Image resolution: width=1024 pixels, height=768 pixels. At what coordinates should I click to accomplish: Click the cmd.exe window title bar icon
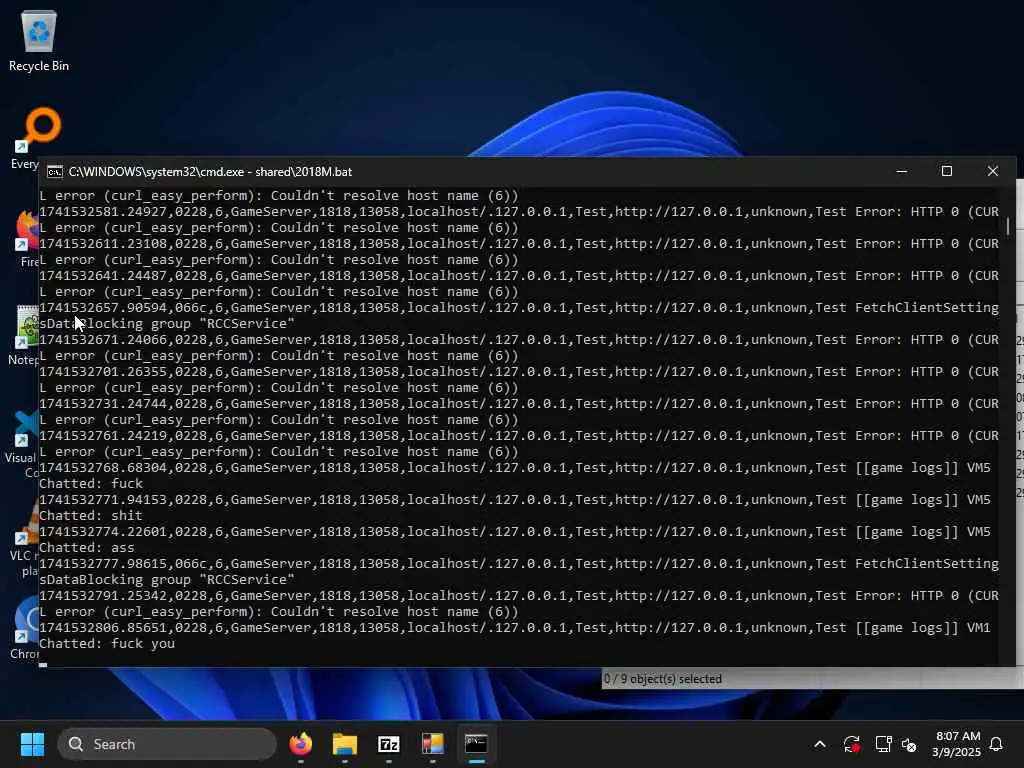point(55,172)
